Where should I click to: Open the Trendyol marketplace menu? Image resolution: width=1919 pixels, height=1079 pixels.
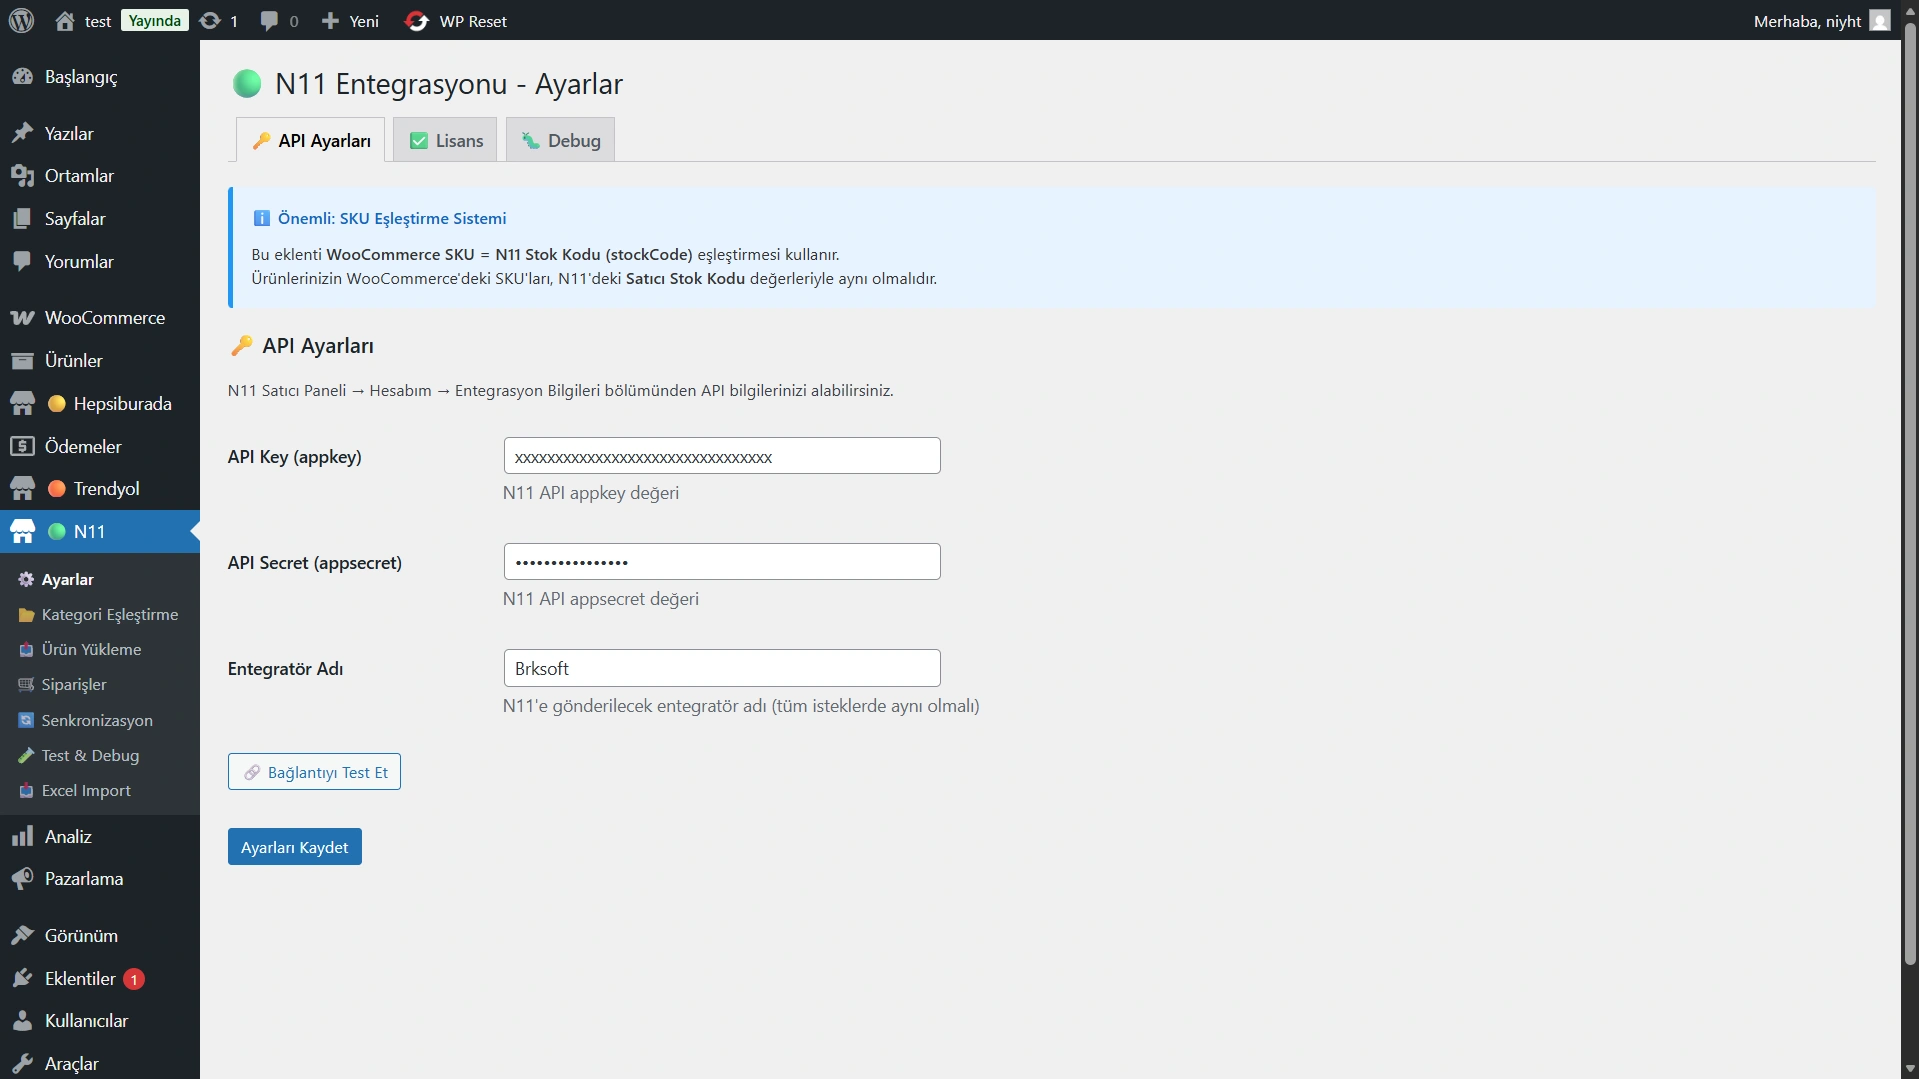click(106, 489)
